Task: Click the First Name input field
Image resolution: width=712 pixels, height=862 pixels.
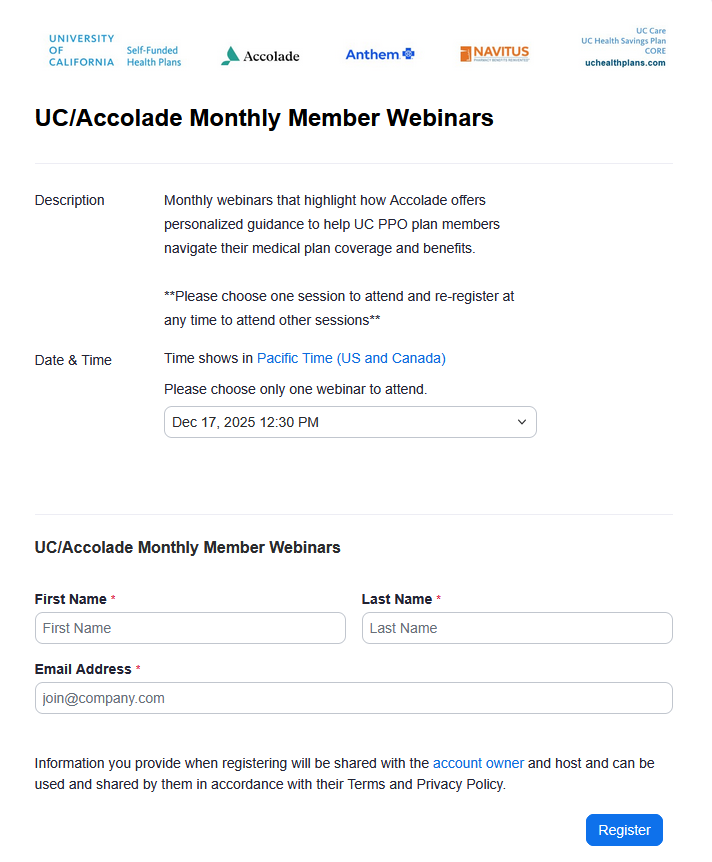Action: pos(190,628)
